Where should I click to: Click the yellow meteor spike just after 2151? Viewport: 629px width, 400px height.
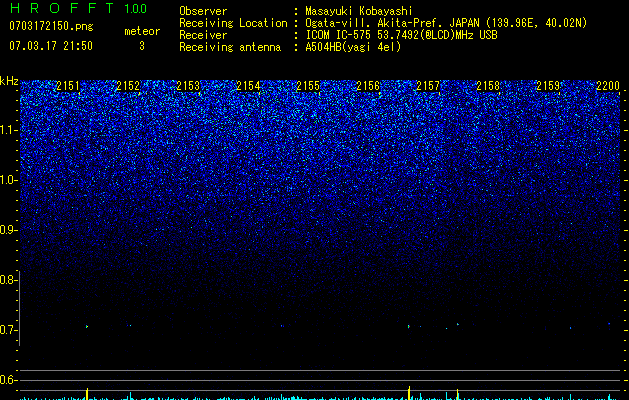pyautogui.click(x=87, y=394)
